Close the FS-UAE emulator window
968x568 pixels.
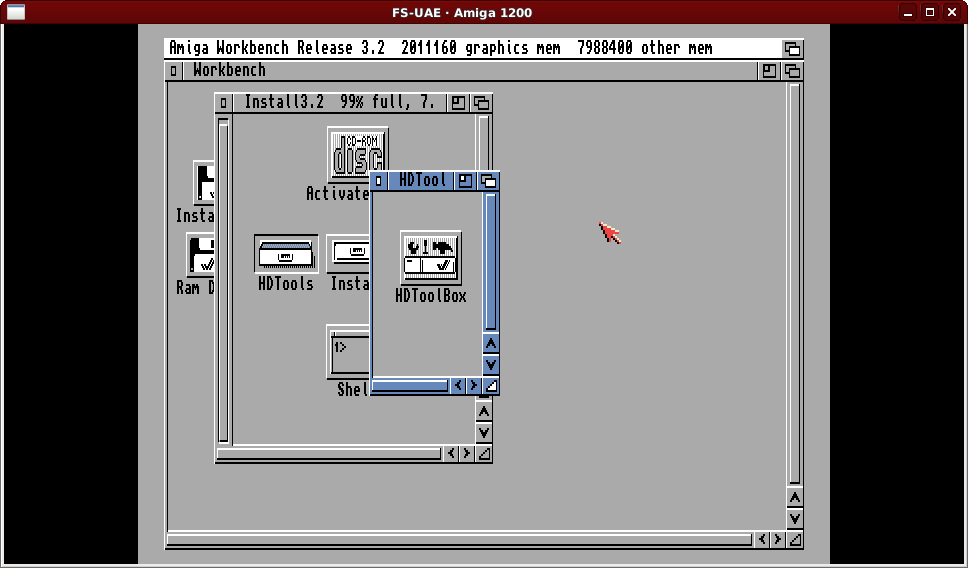pos(952,12)
